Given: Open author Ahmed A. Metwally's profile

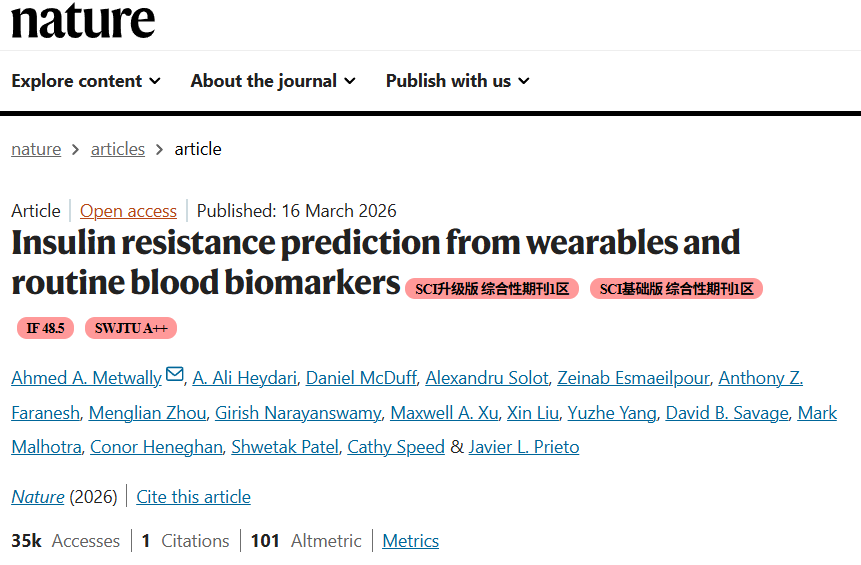Looking at the screenshot, I should [86, 378].
